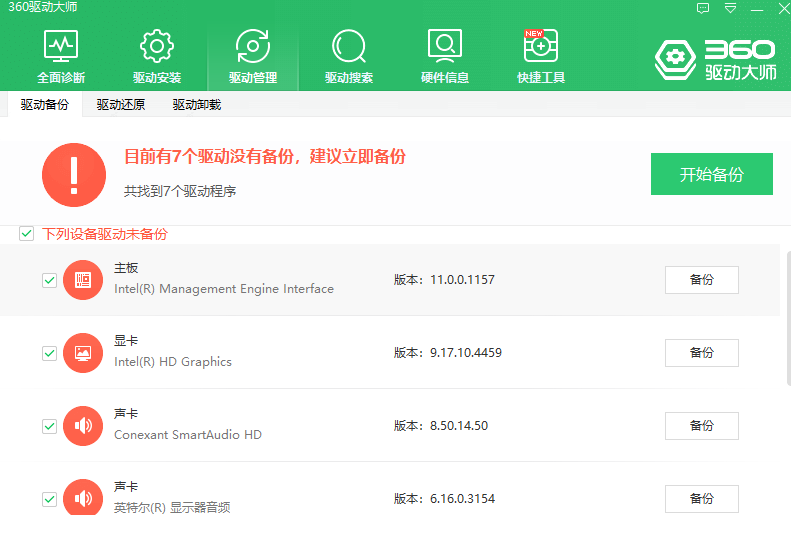791x549 pixels.
Task: Select the 驱动管理 top navigation tab
Action: click(253, 56)
